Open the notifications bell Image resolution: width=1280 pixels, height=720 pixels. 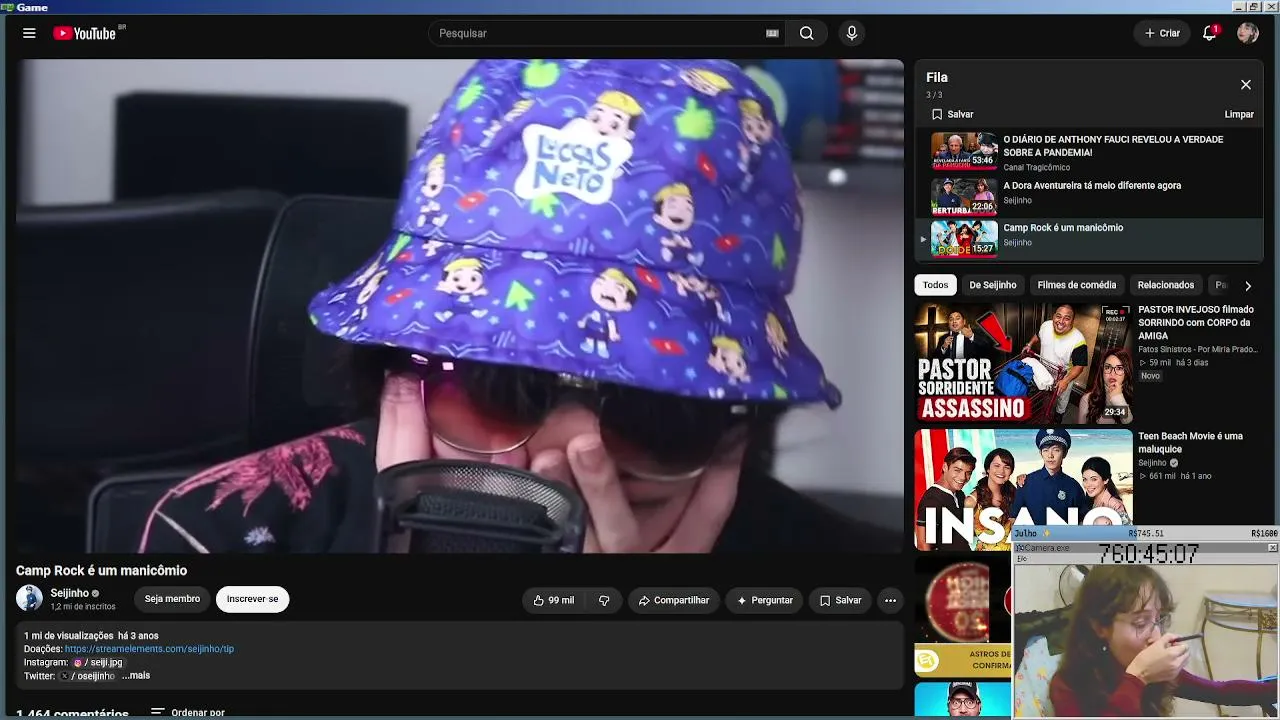point(1209,33)
